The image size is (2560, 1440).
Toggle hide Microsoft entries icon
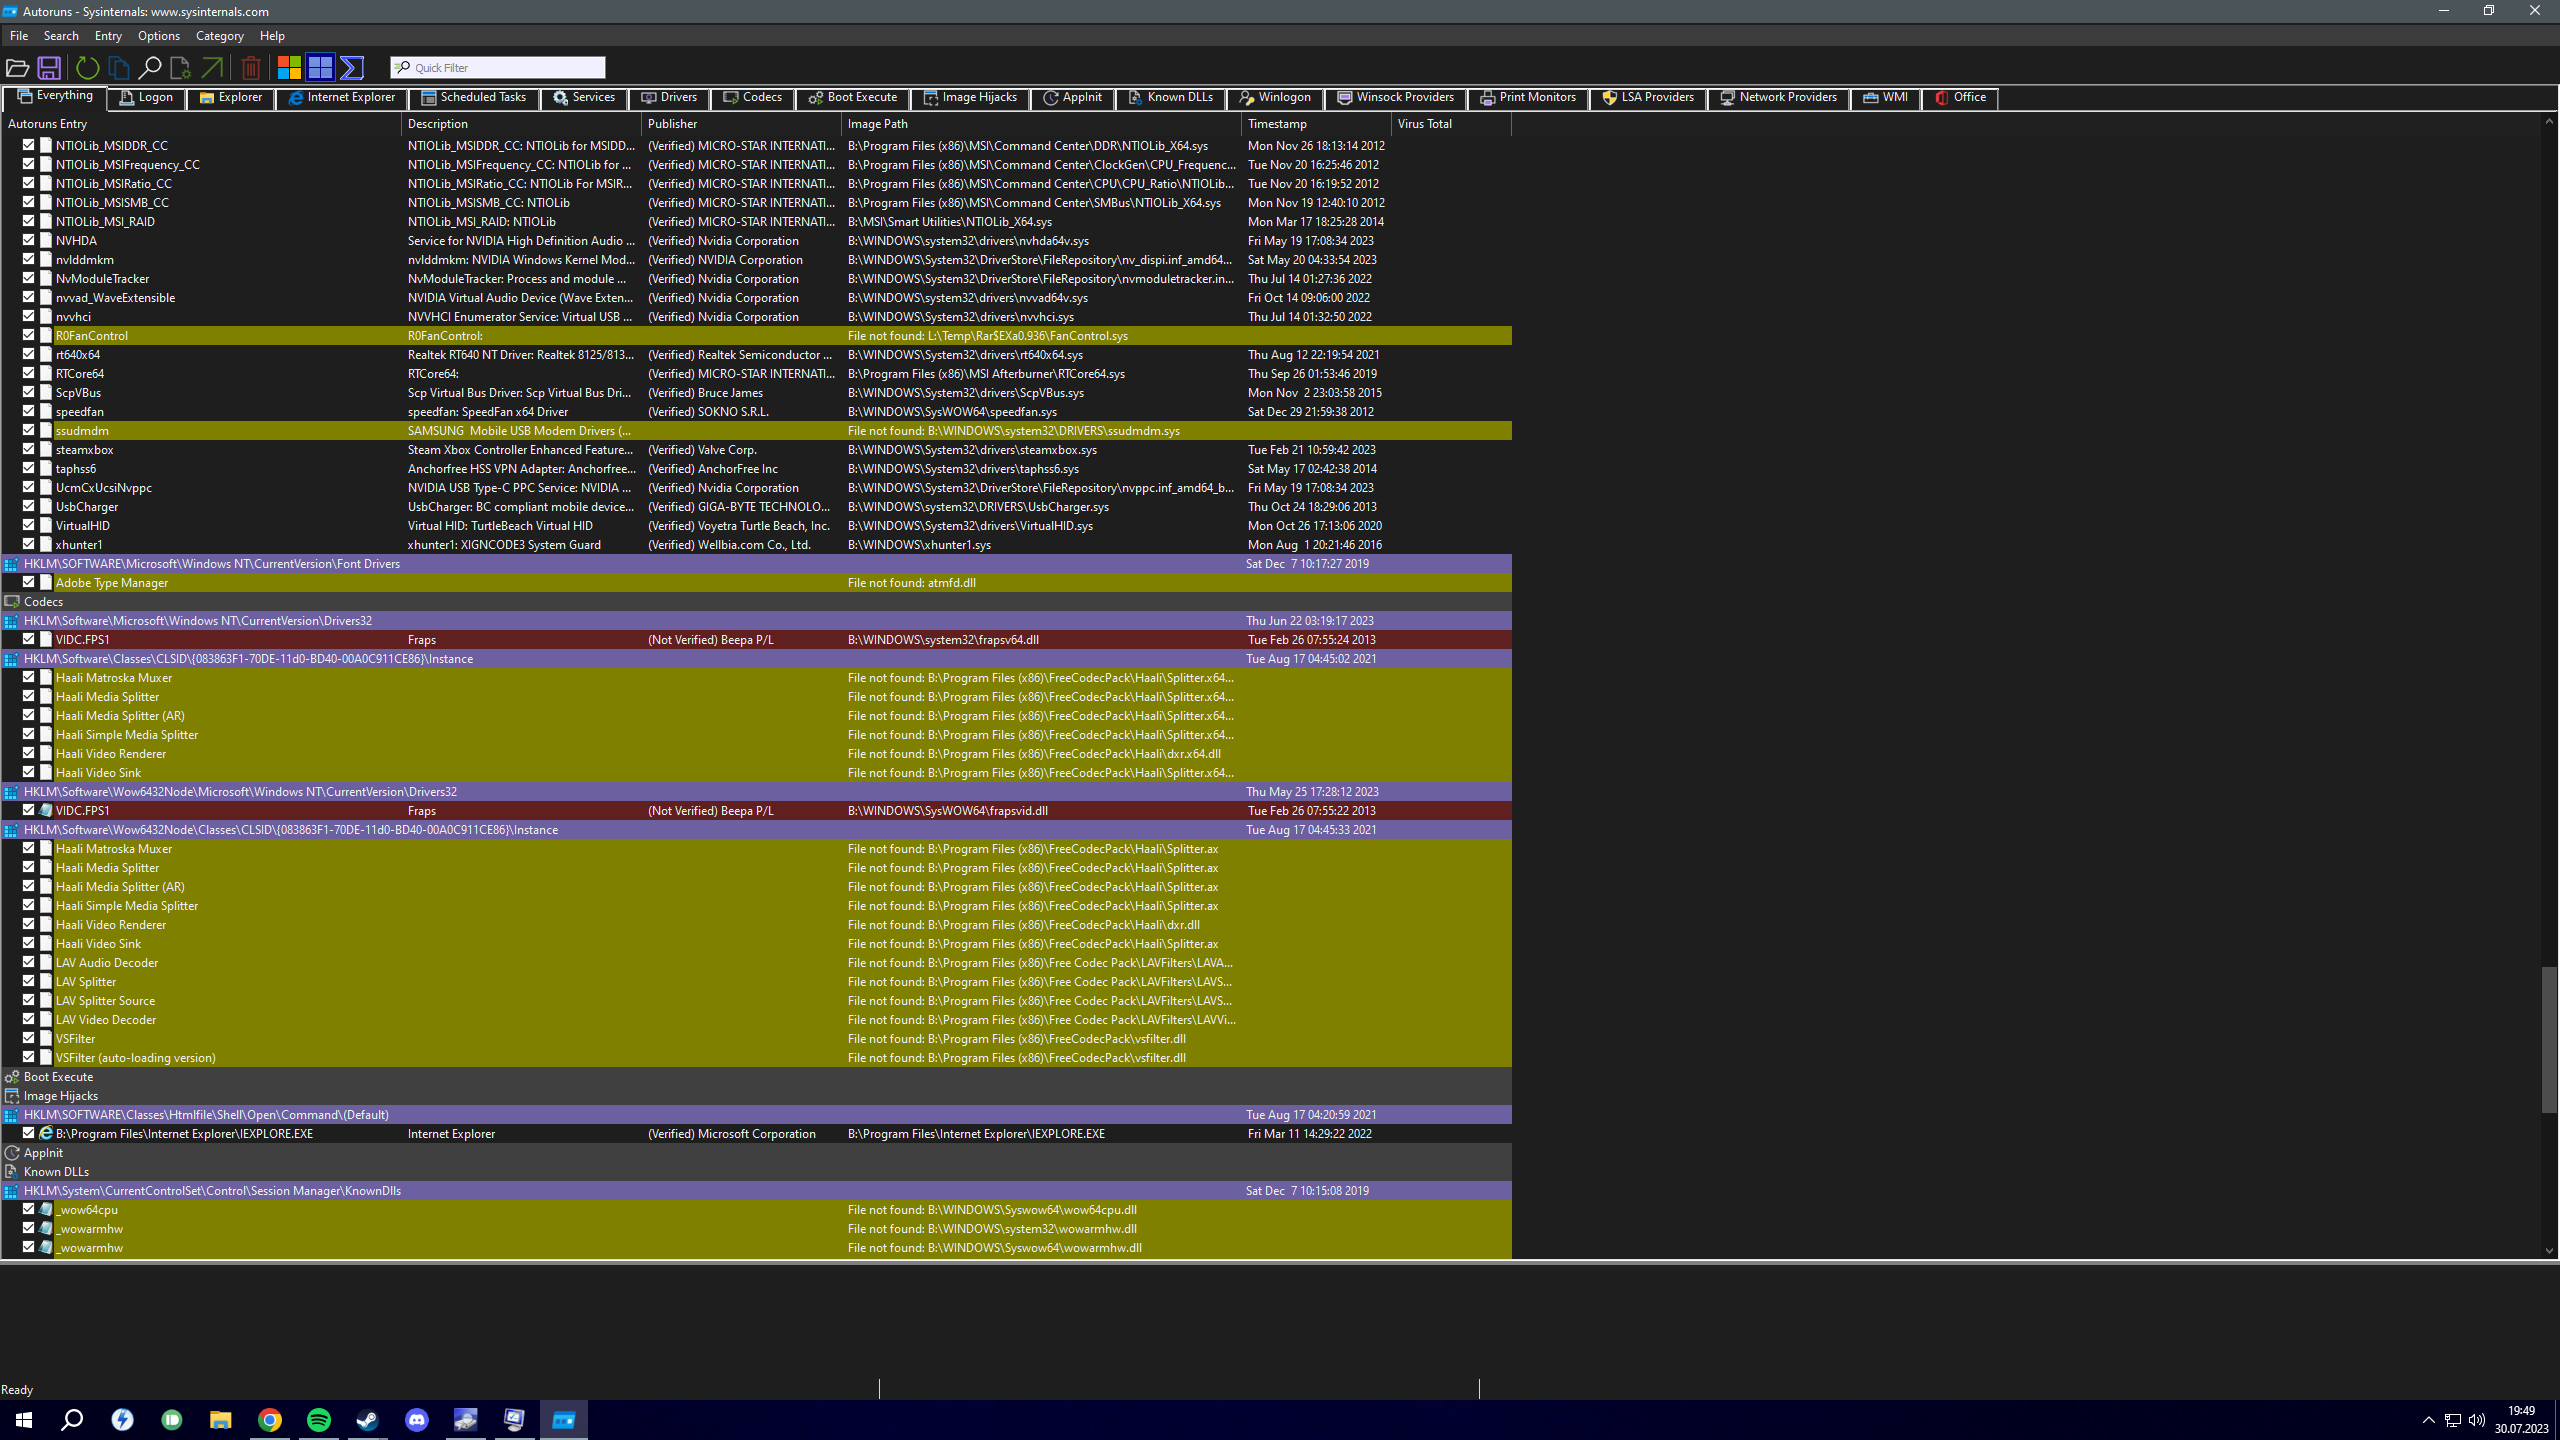click(x=289, y=68)
